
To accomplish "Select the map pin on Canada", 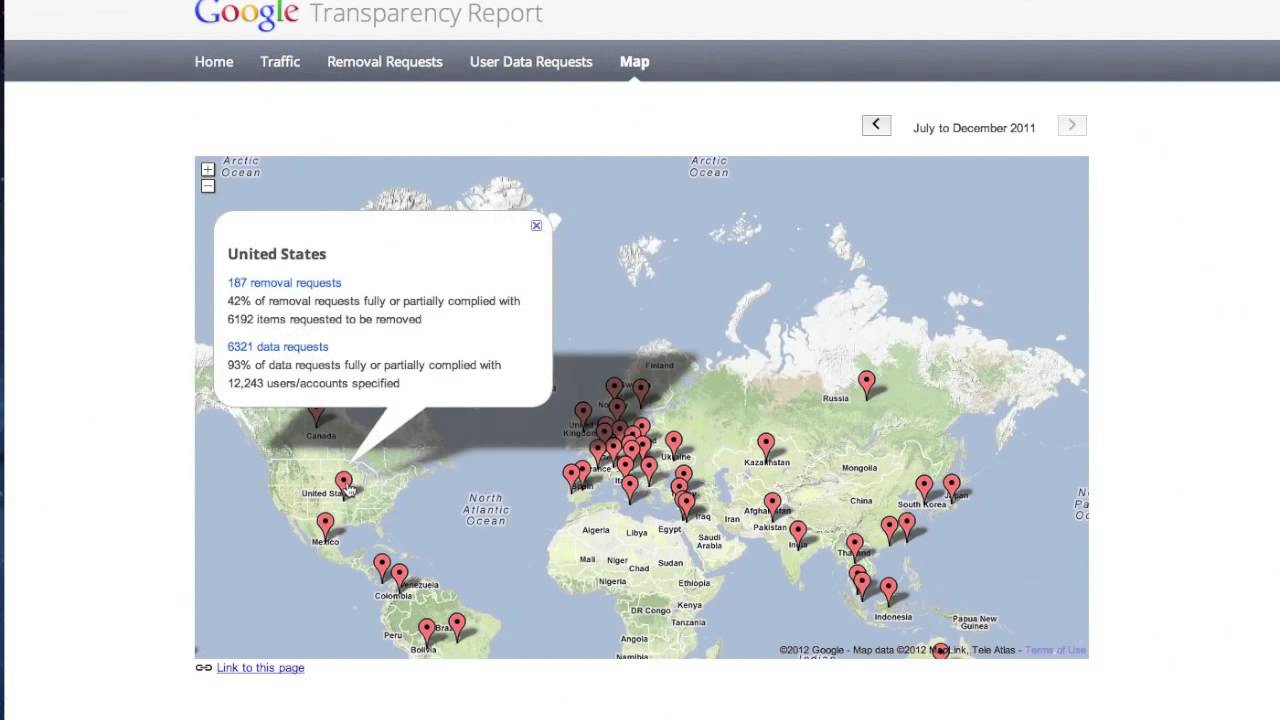I will click(x=316, y=413).
